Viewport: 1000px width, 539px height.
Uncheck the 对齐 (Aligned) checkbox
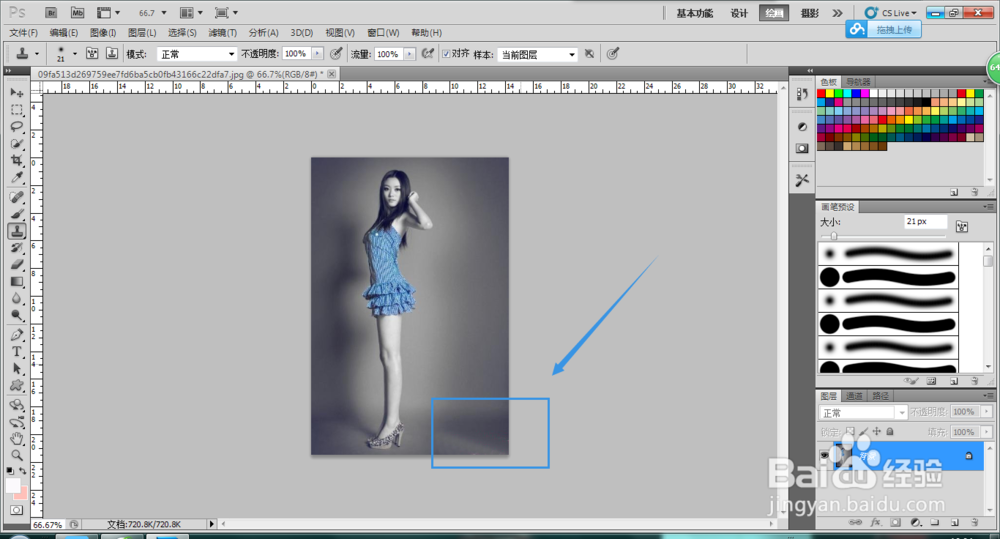point(446,54)
